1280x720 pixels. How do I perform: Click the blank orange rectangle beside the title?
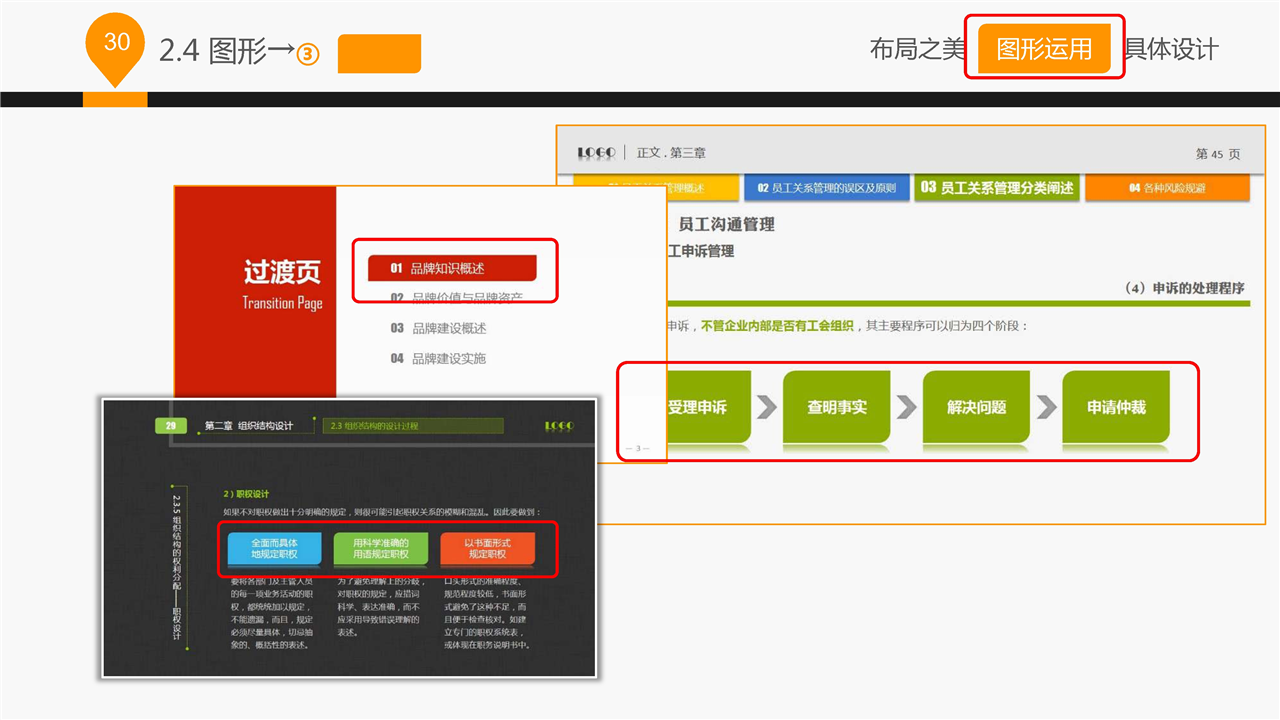coord(379,54)
